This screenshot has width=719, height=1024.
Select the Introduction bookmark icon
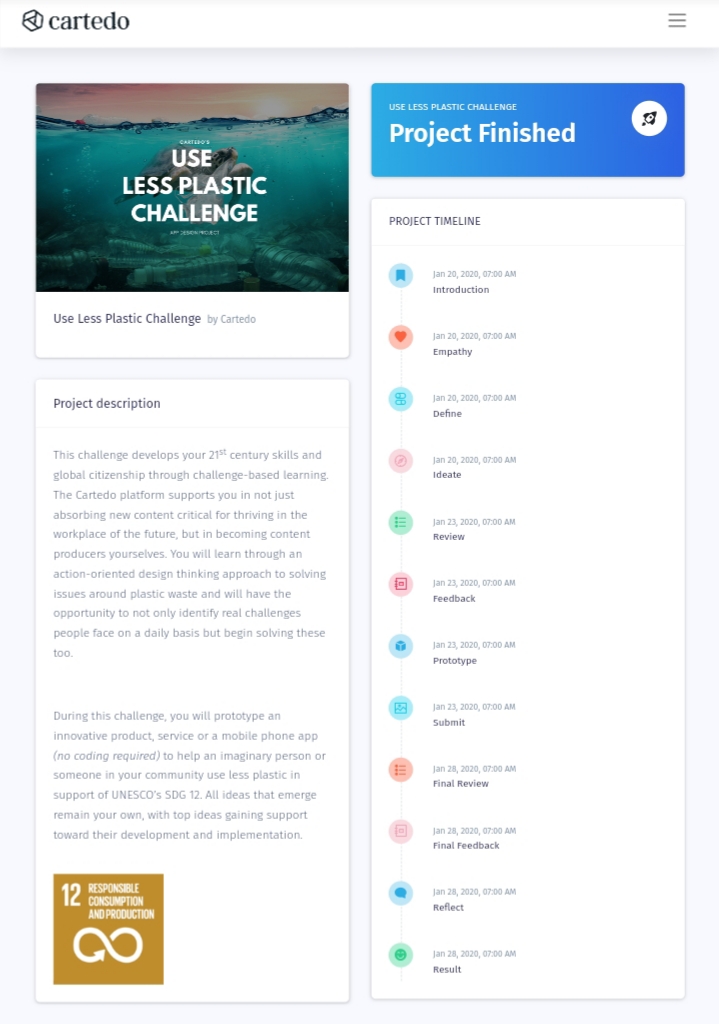(401, 276)
